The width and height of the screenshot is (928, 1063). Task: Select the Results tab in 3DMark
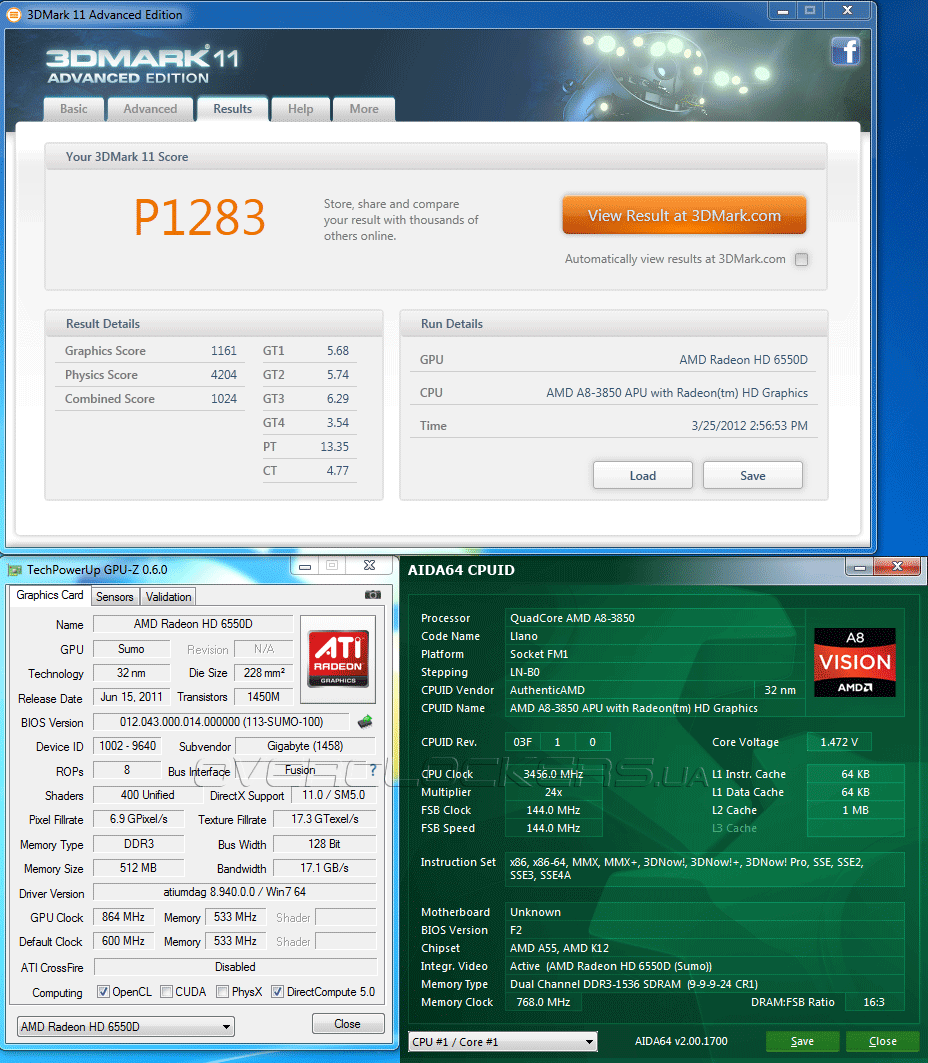pyautogui.click(x=233, y=109)
